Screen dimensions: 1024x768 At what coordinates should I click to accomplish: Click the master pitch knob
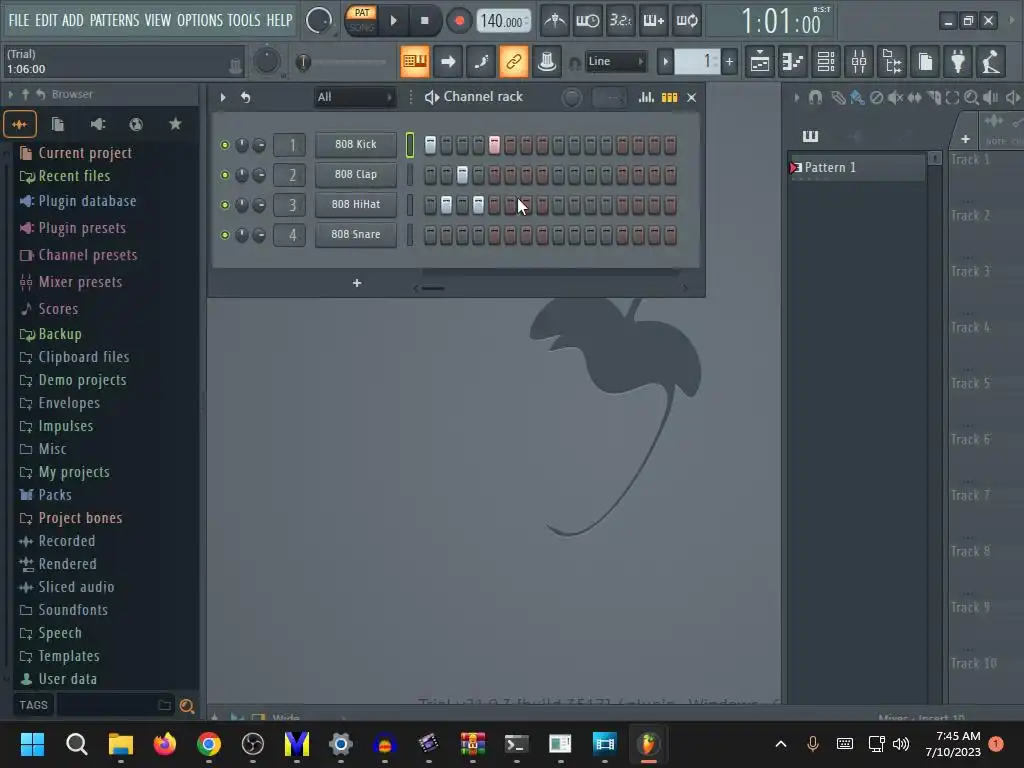point(266,61)
